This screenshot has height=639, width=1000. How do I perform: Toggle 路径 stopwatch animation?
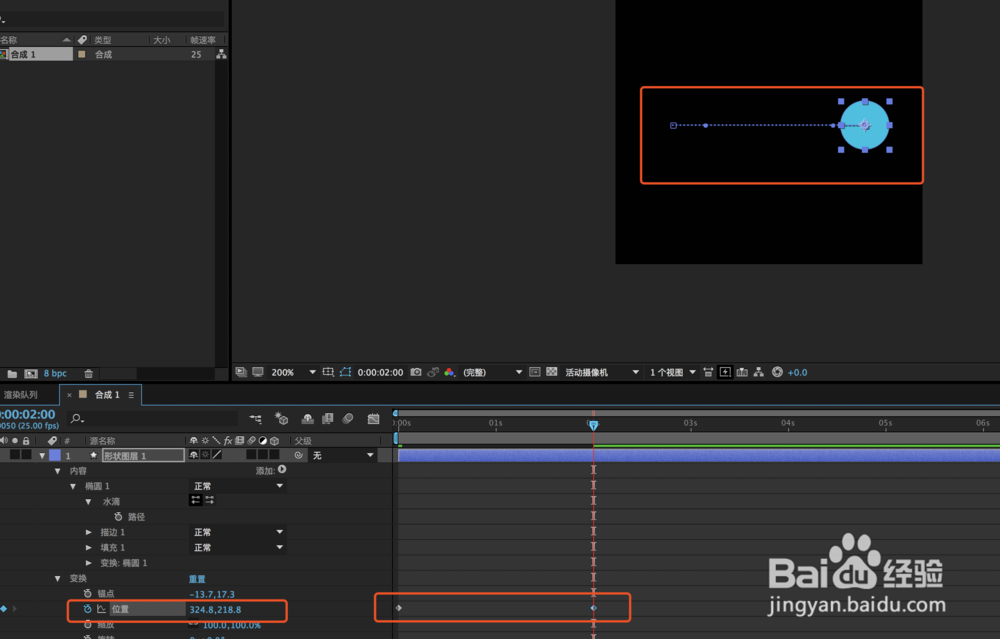pyautogui.click(x=118, y=517)
